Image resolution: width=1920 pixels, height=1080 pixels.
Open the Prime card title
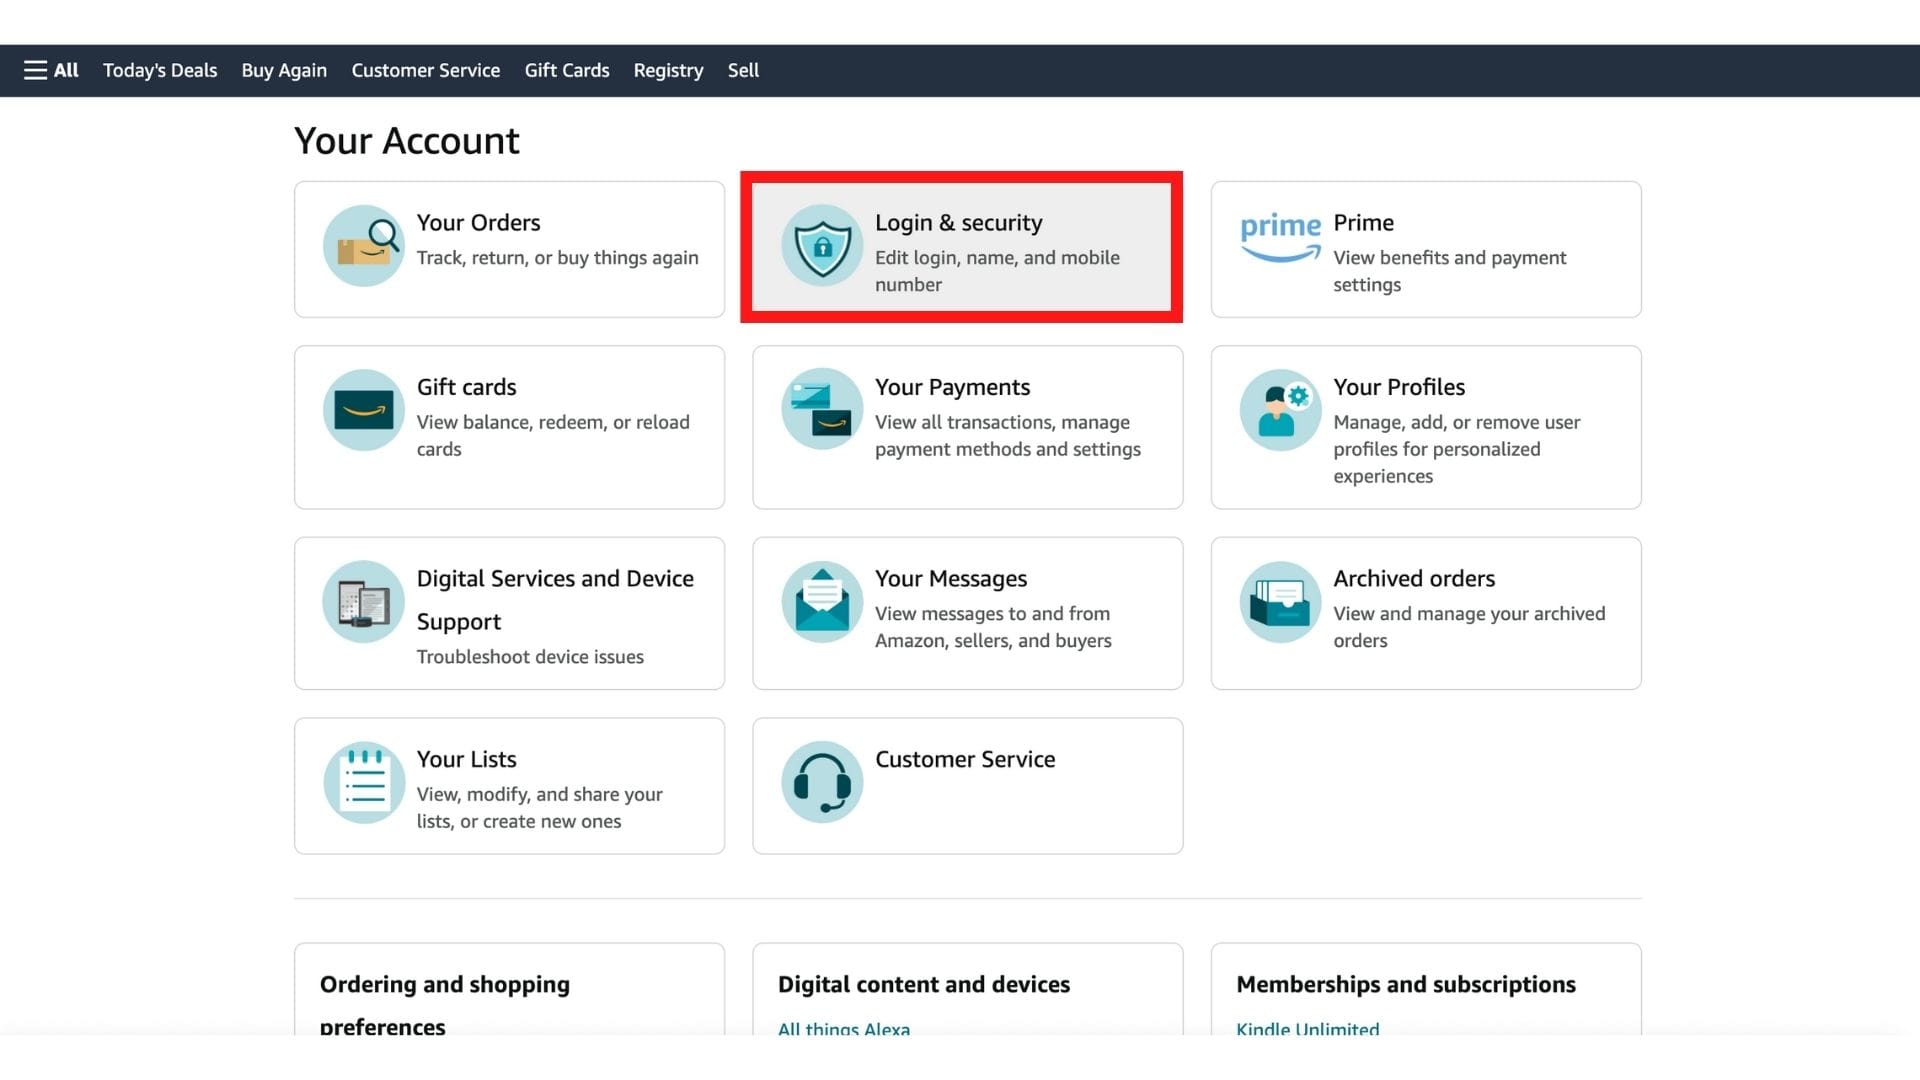(1363, 222)
